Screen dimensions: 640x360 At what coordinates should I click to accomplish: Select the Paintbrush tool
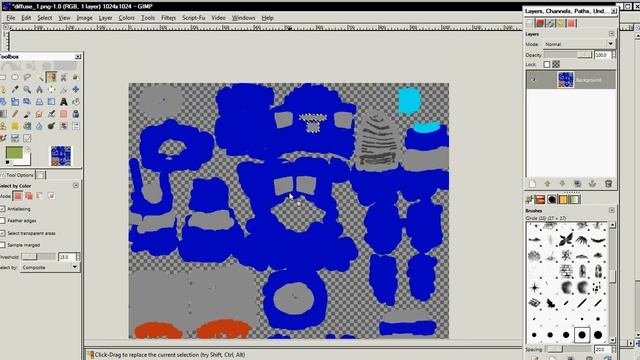pos(27,114)
